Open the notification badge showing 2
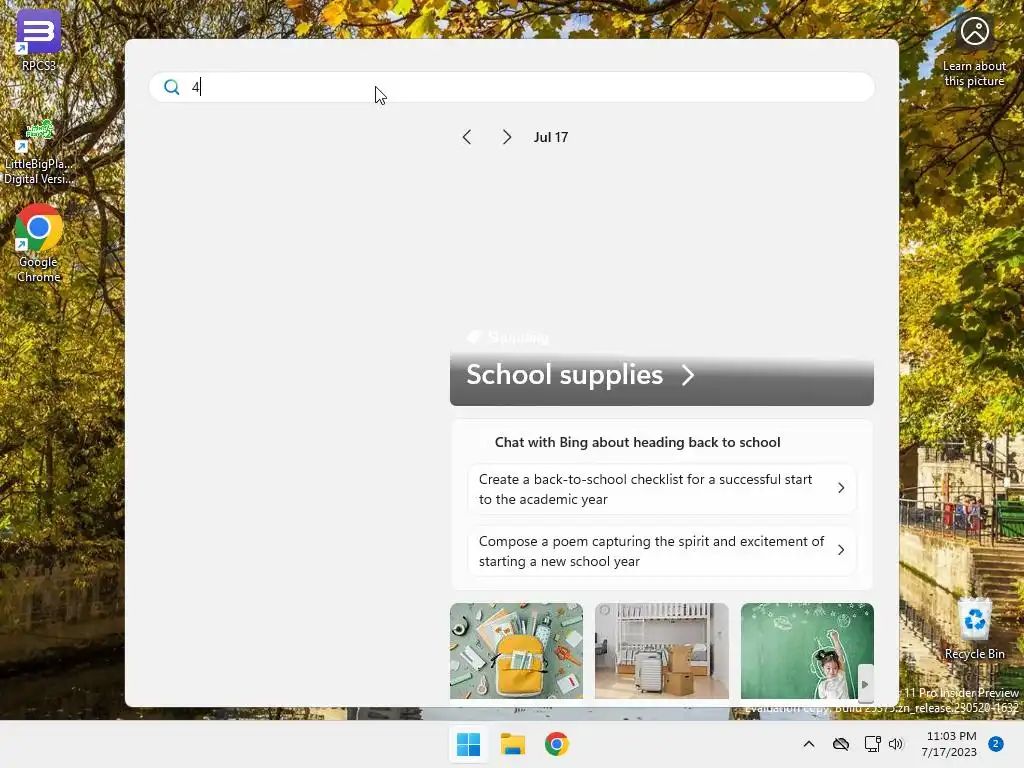 coord(996,744)
